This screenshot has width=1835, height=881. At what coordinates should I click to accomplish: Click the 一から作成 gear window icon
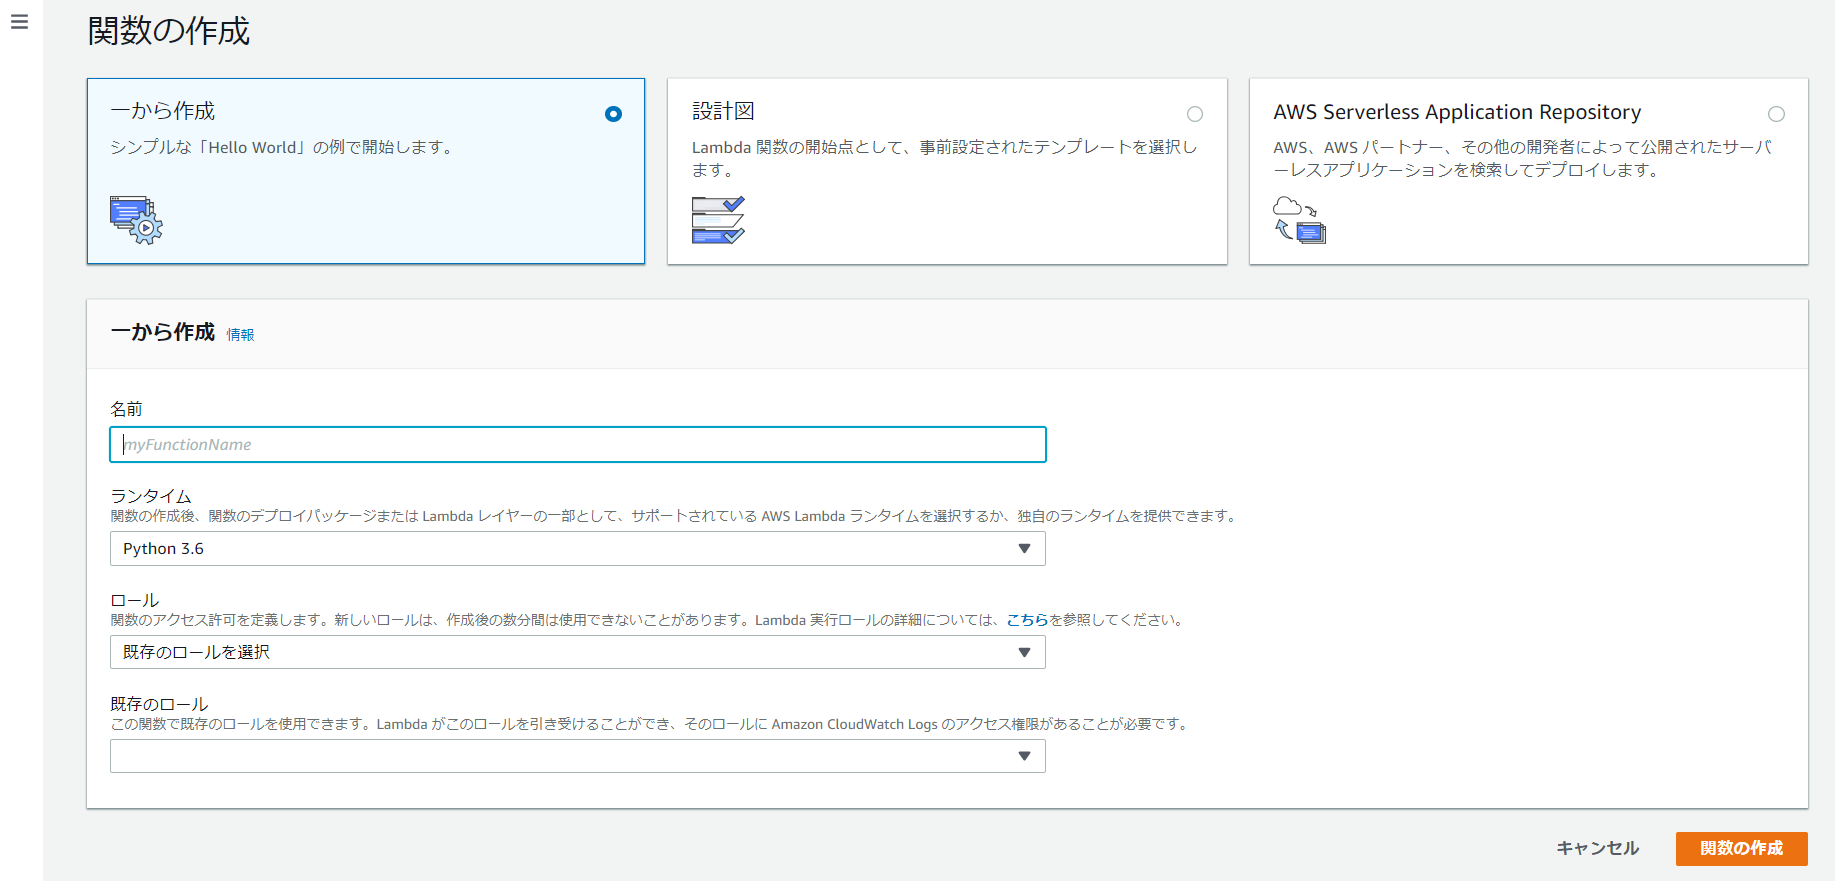coord(136,220)
